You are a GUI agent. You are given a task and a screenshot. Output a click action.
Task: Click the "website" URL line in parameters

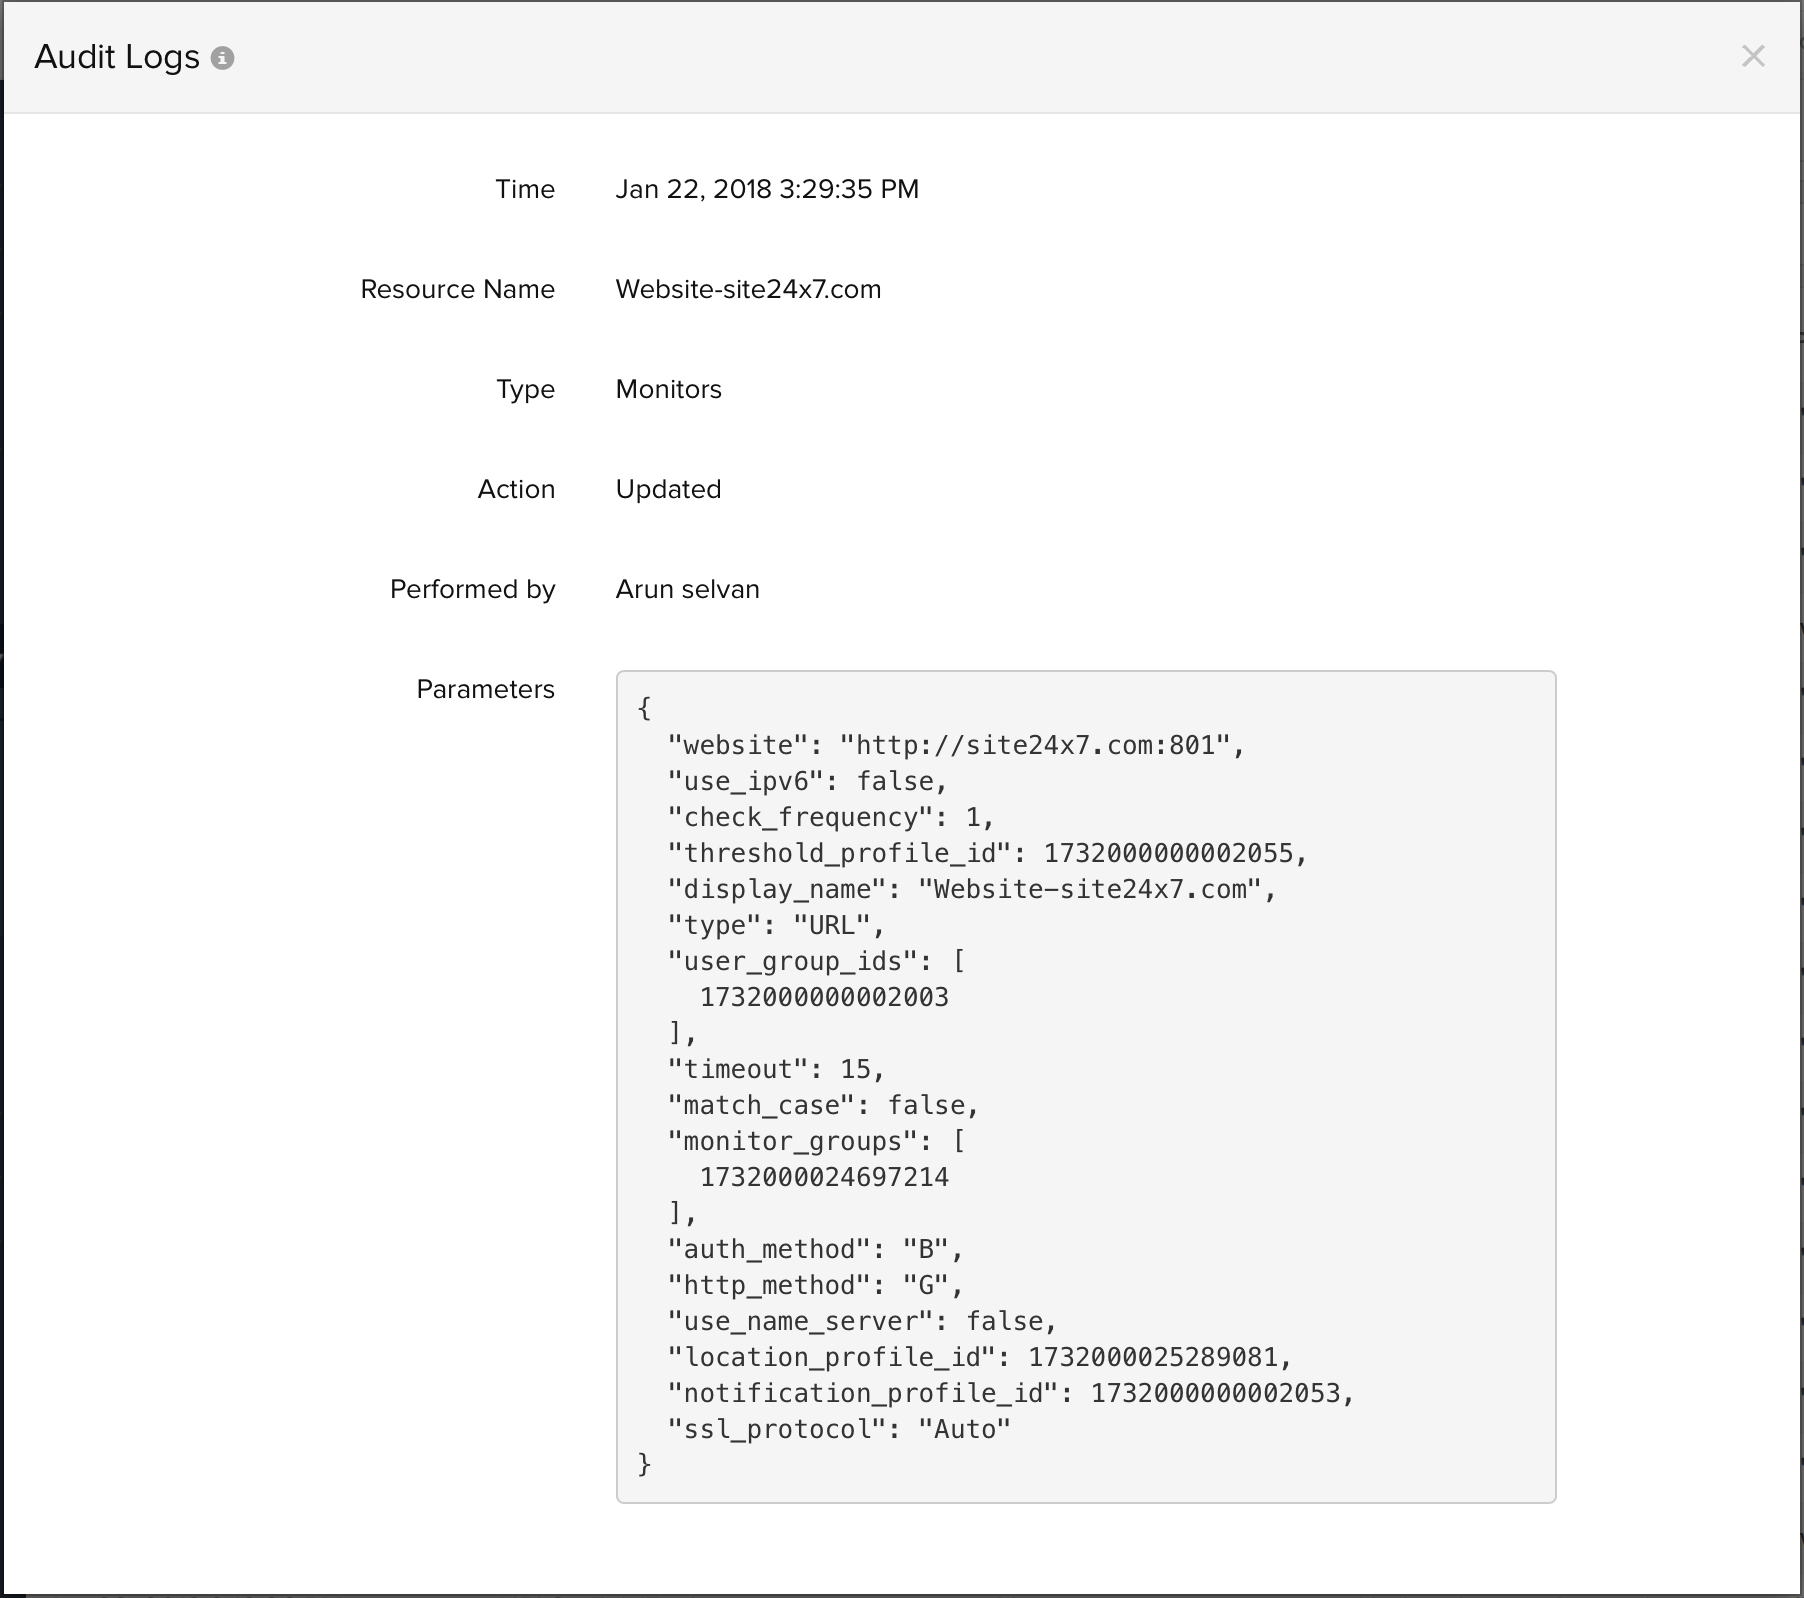tap(955, 745)
